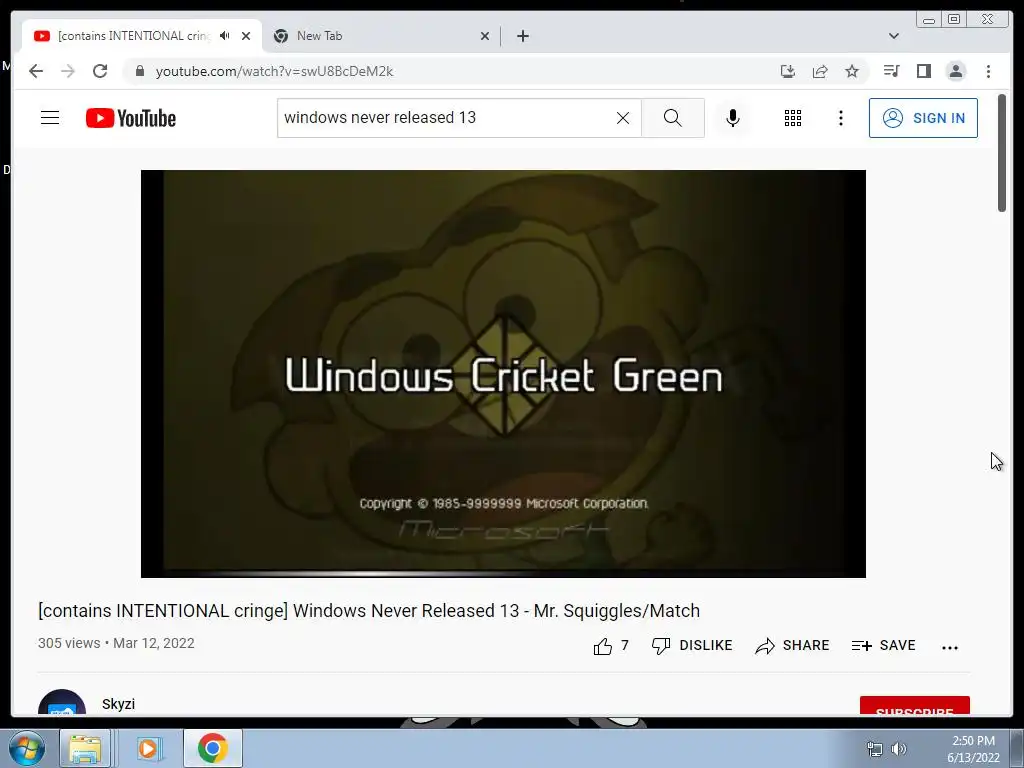
Task: Open YouTube settings three-dot menu
Action: coord(840,118)
